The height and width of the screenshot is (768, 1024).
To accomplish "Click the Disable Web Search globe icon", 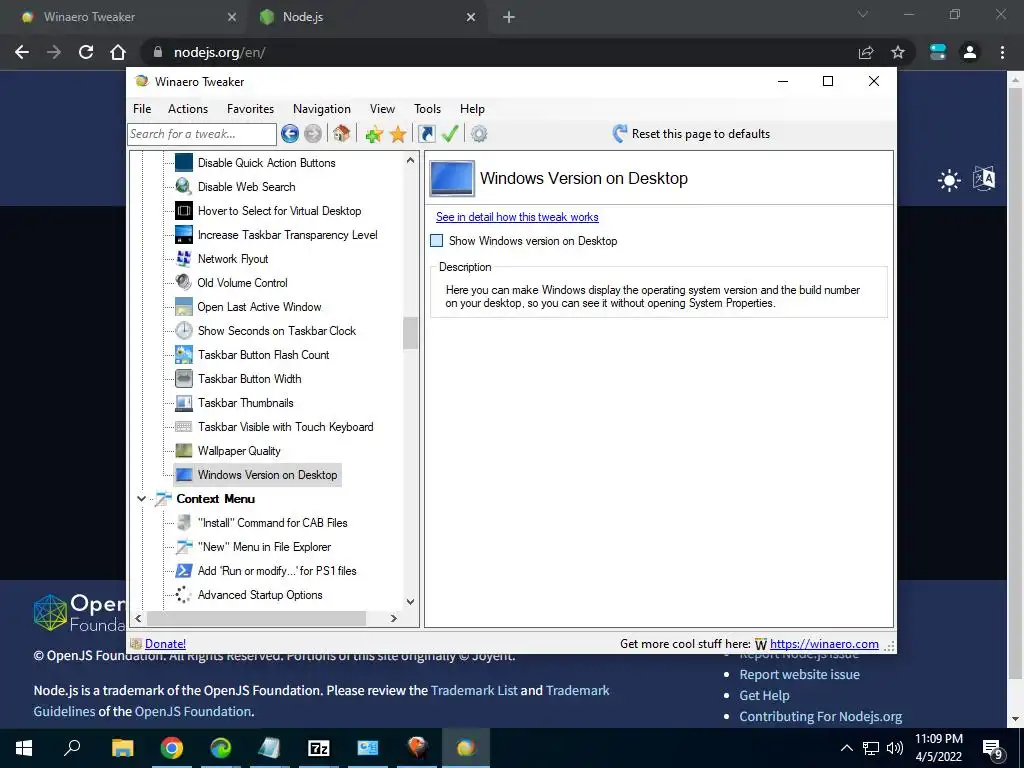I will tap(184, 187).
